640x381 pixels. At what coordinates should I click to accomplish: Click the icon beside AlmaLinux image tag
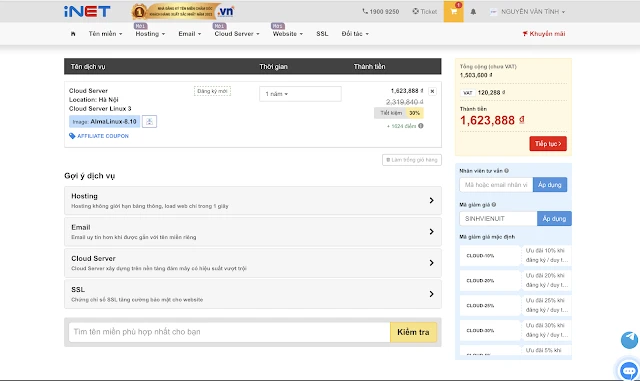(x=149, y=121)
